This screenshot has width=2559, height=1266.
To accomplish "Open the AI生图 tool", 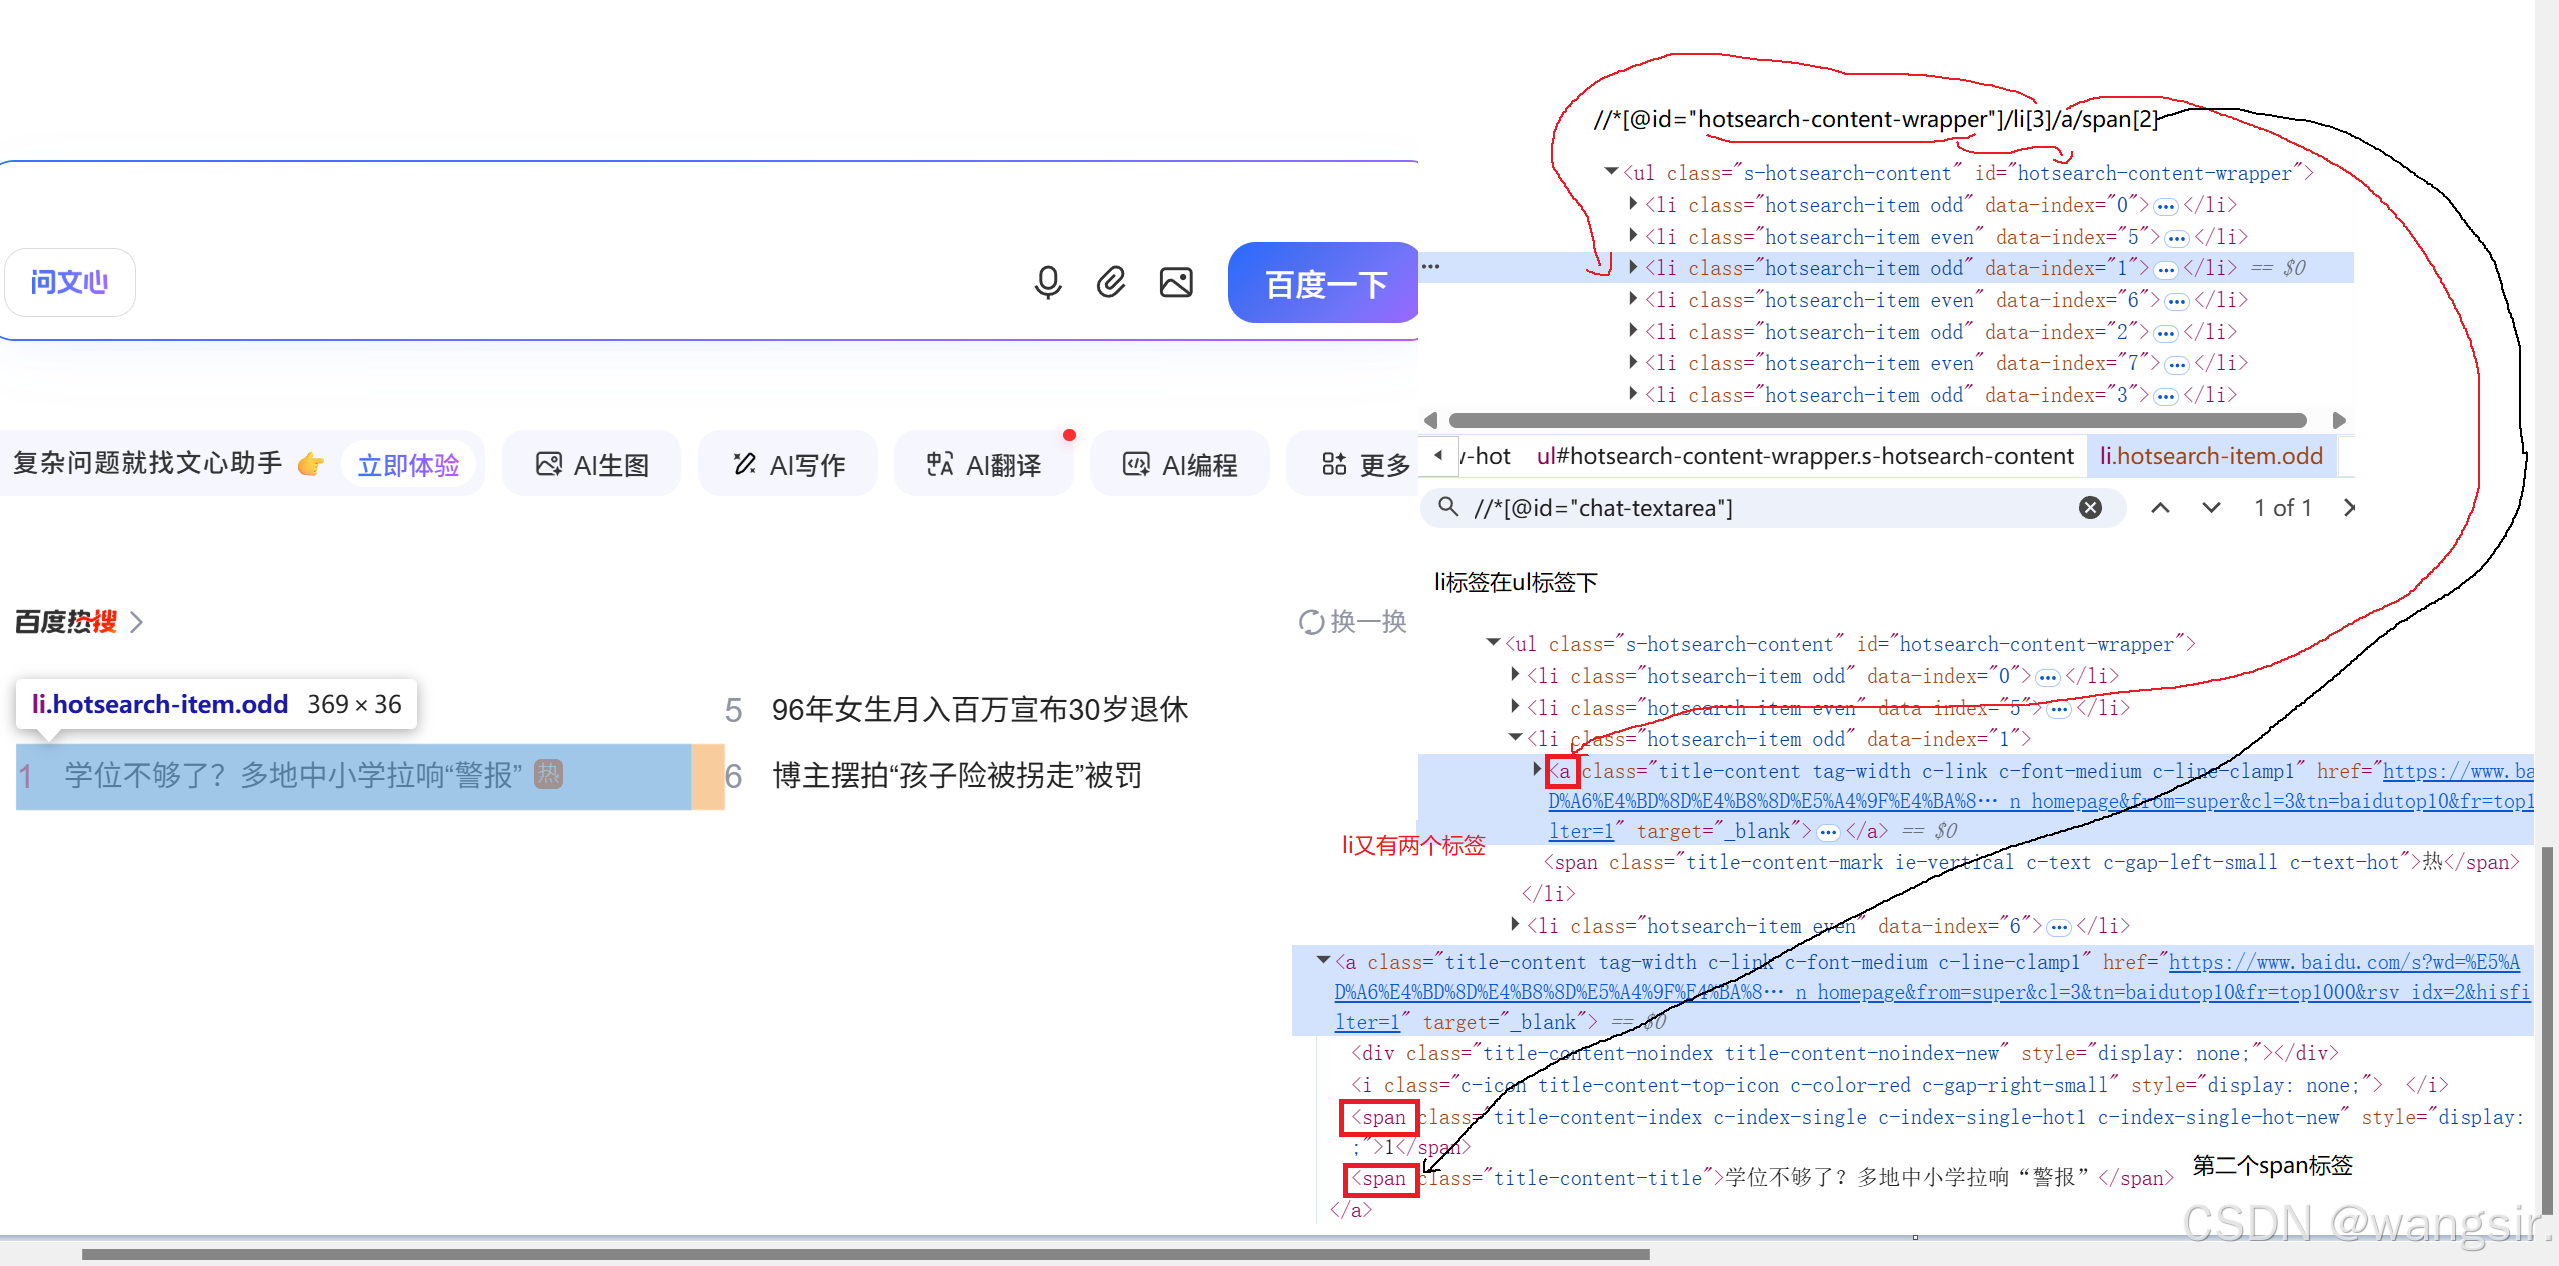I will [x=592, y=465].
